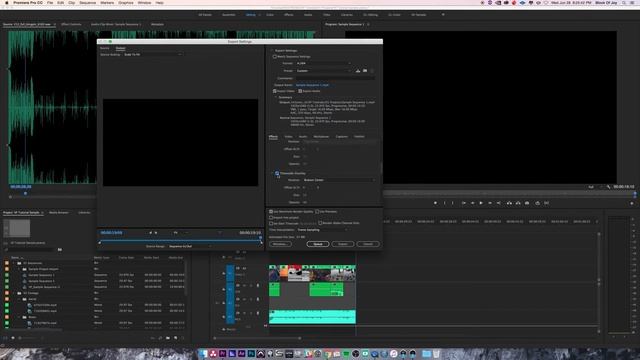Open the Captions tab
Viewport: 640px width, 360px height.
point(342,137)
